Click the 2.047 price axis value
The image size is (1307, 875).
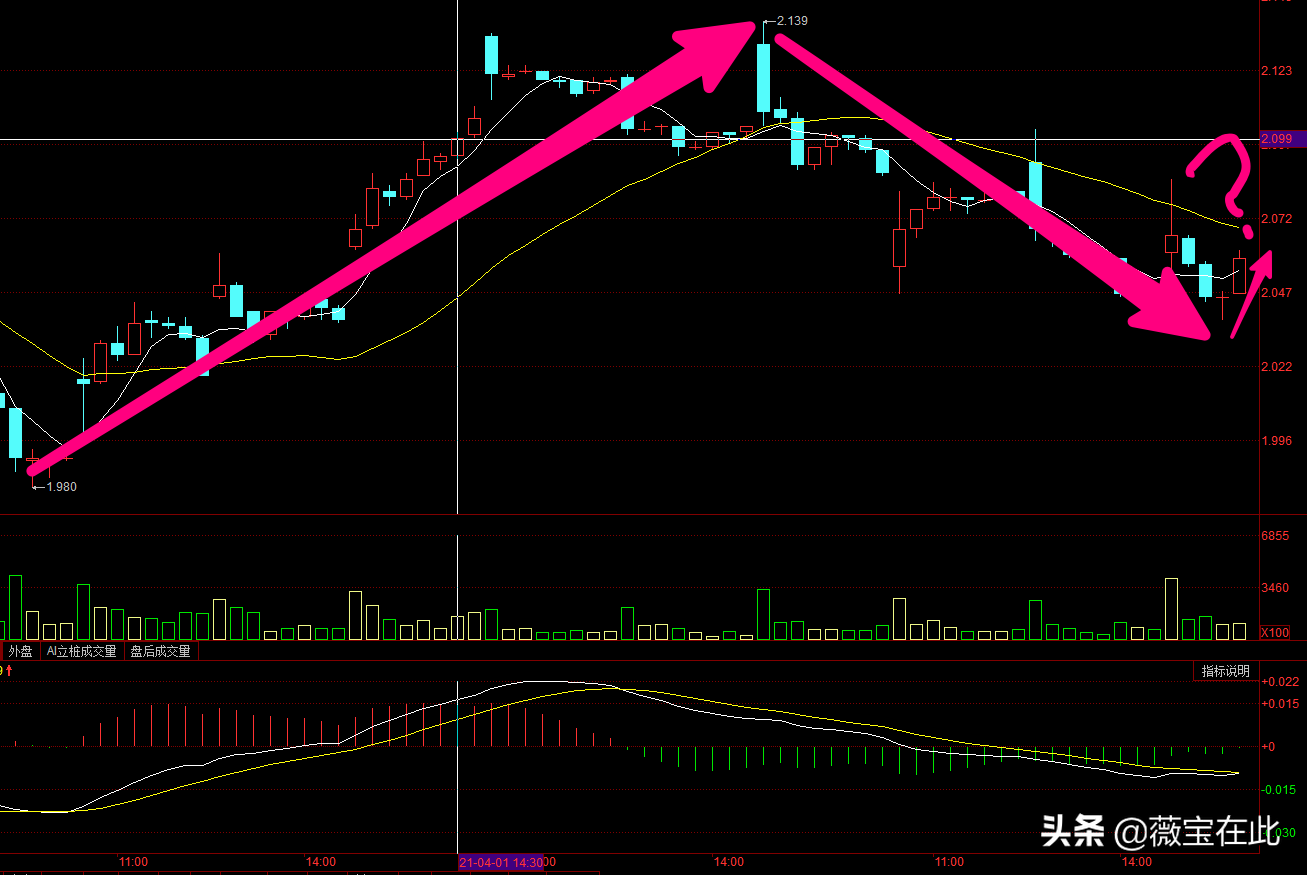pos(1277,292)
